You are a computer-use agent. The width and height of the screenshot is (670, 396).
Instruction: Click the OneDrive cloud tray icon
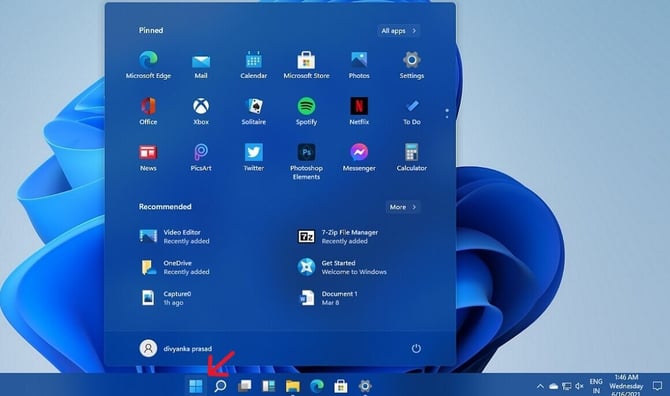[554, 386]
